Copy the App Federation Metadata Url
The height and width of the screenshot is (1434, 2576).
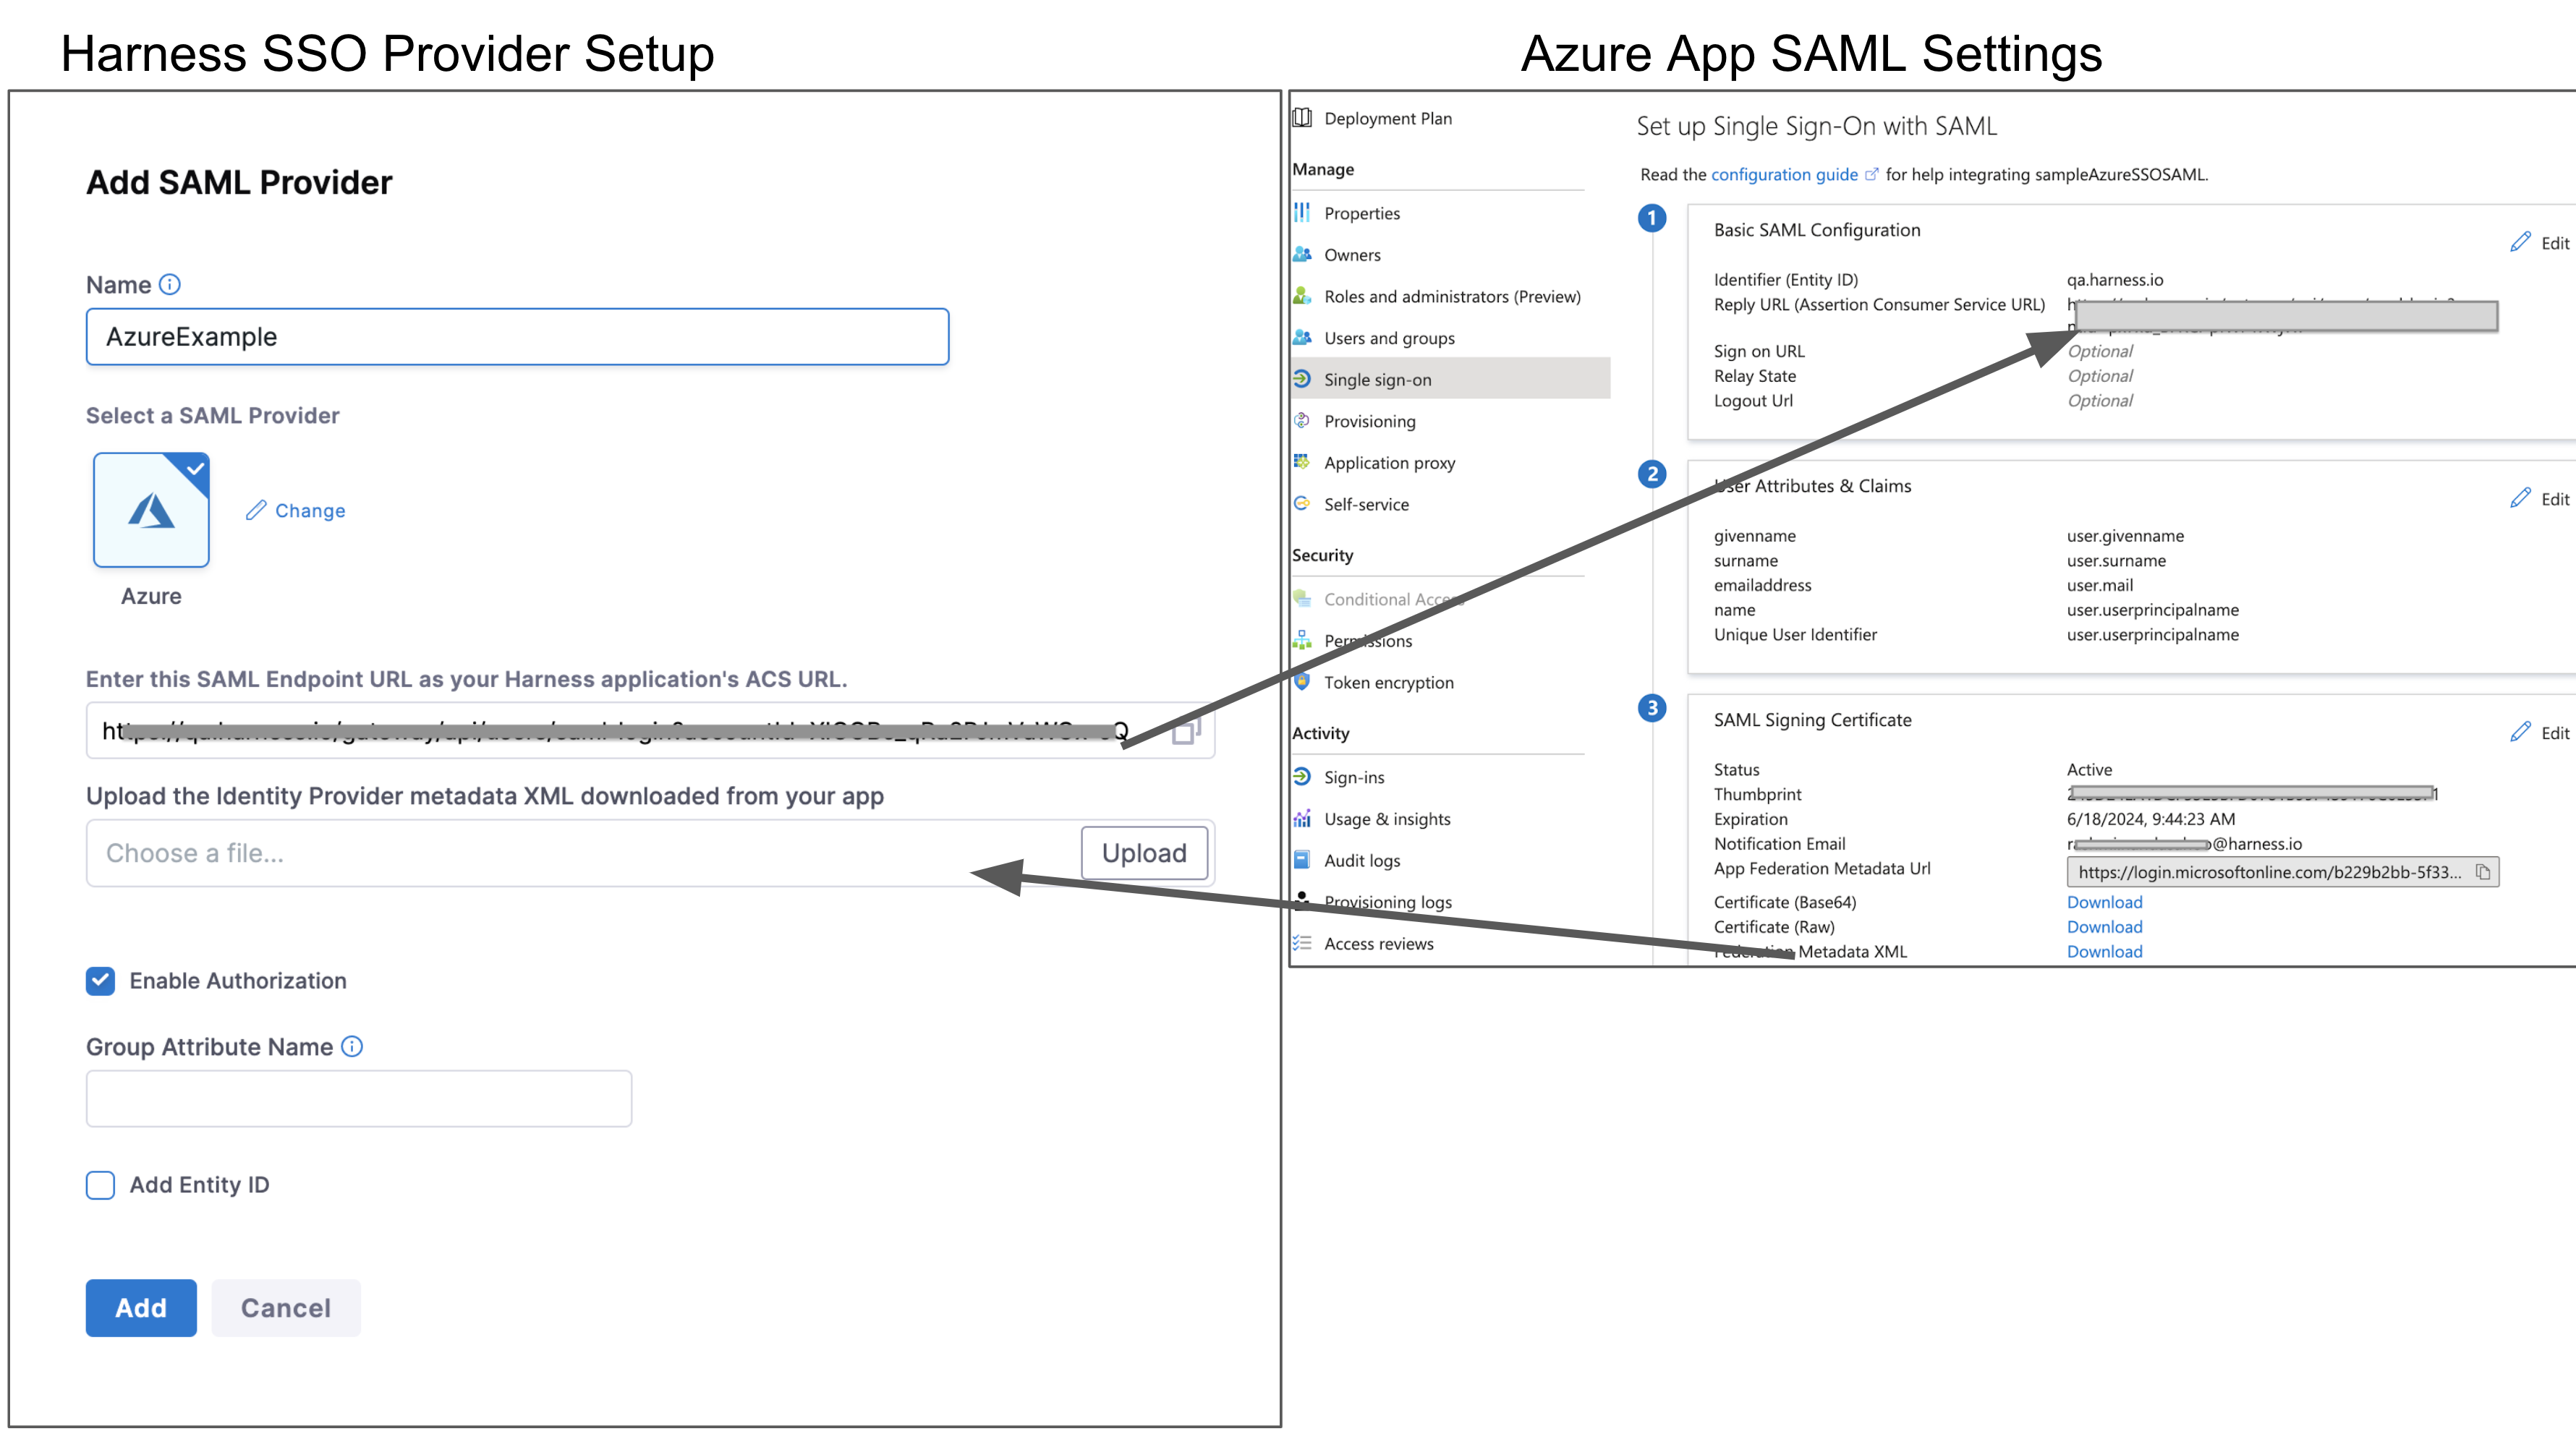coord(2482,872)
